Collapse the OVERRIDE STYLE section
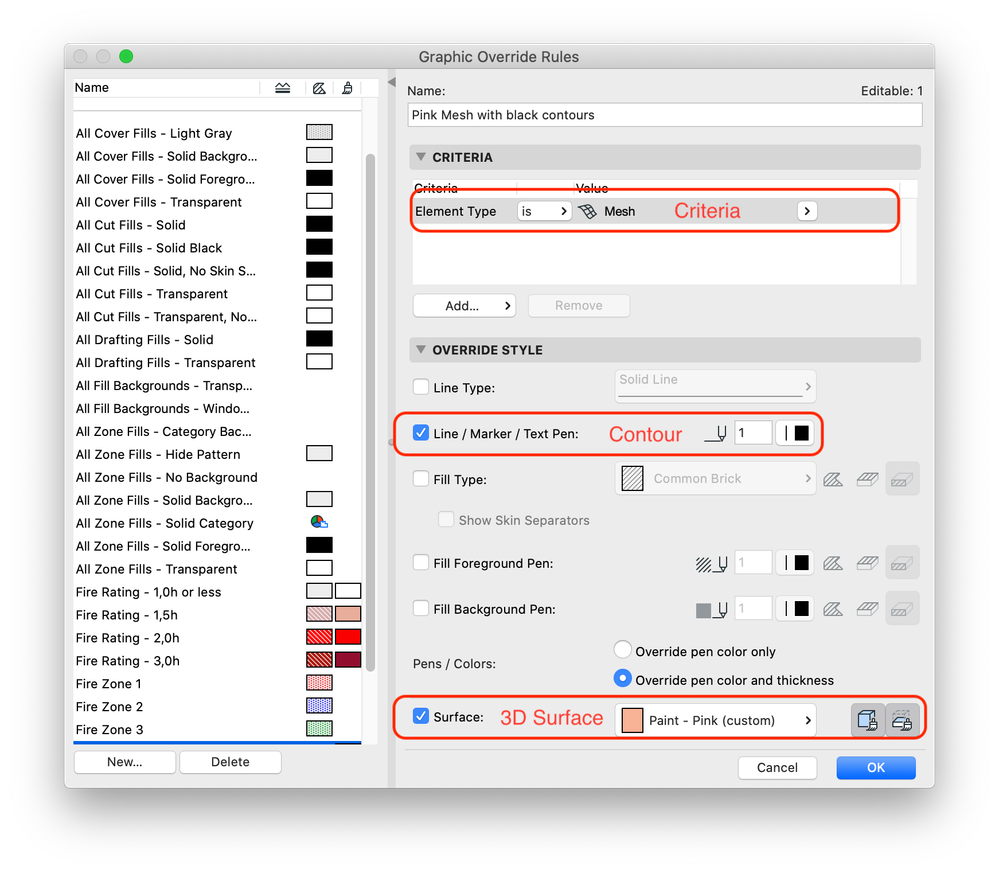Screen dimensions: 999x873 tap(420, 349)
